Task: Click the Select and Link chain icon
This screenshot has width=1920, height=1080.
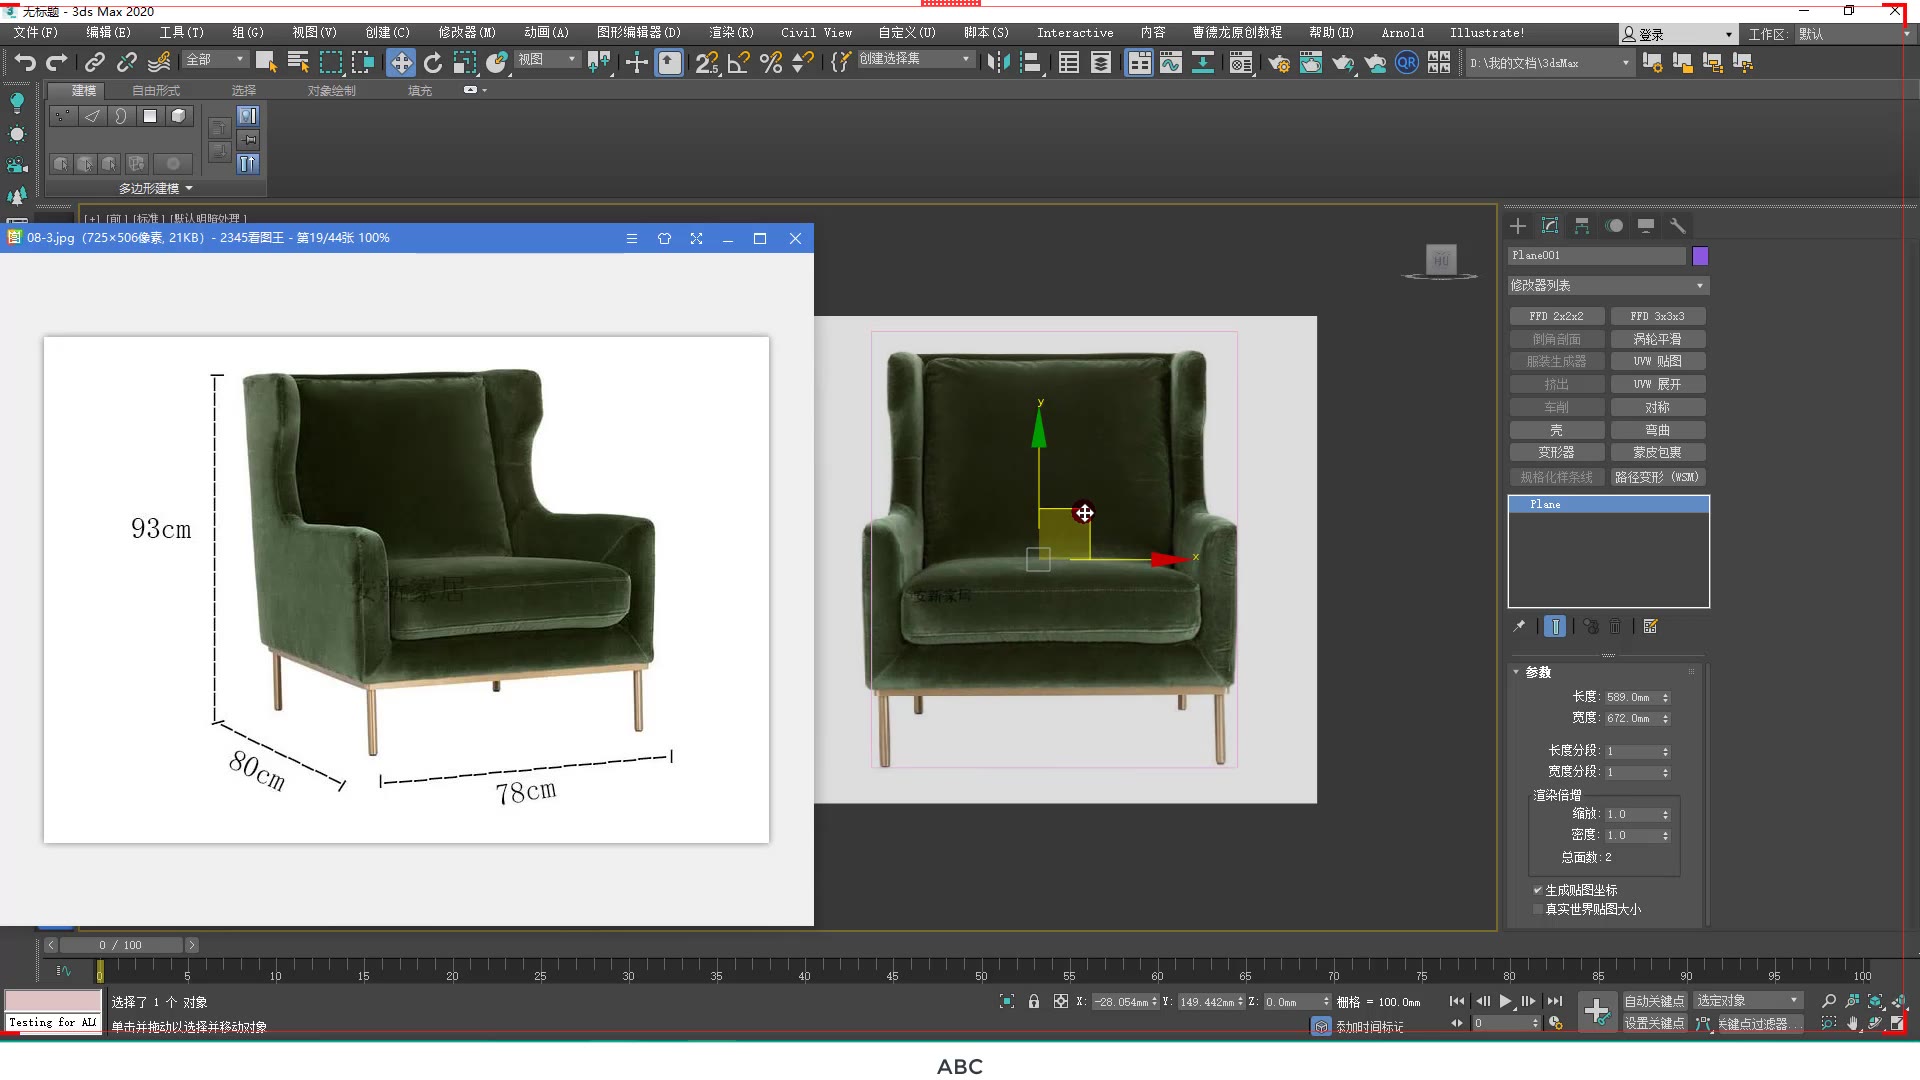Action: tap(94, 63)
